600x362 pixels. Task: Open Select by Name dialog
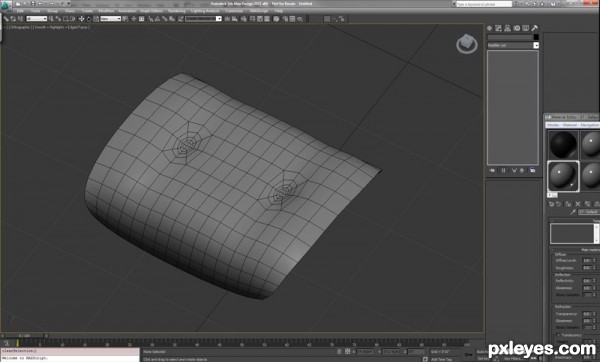58,19
